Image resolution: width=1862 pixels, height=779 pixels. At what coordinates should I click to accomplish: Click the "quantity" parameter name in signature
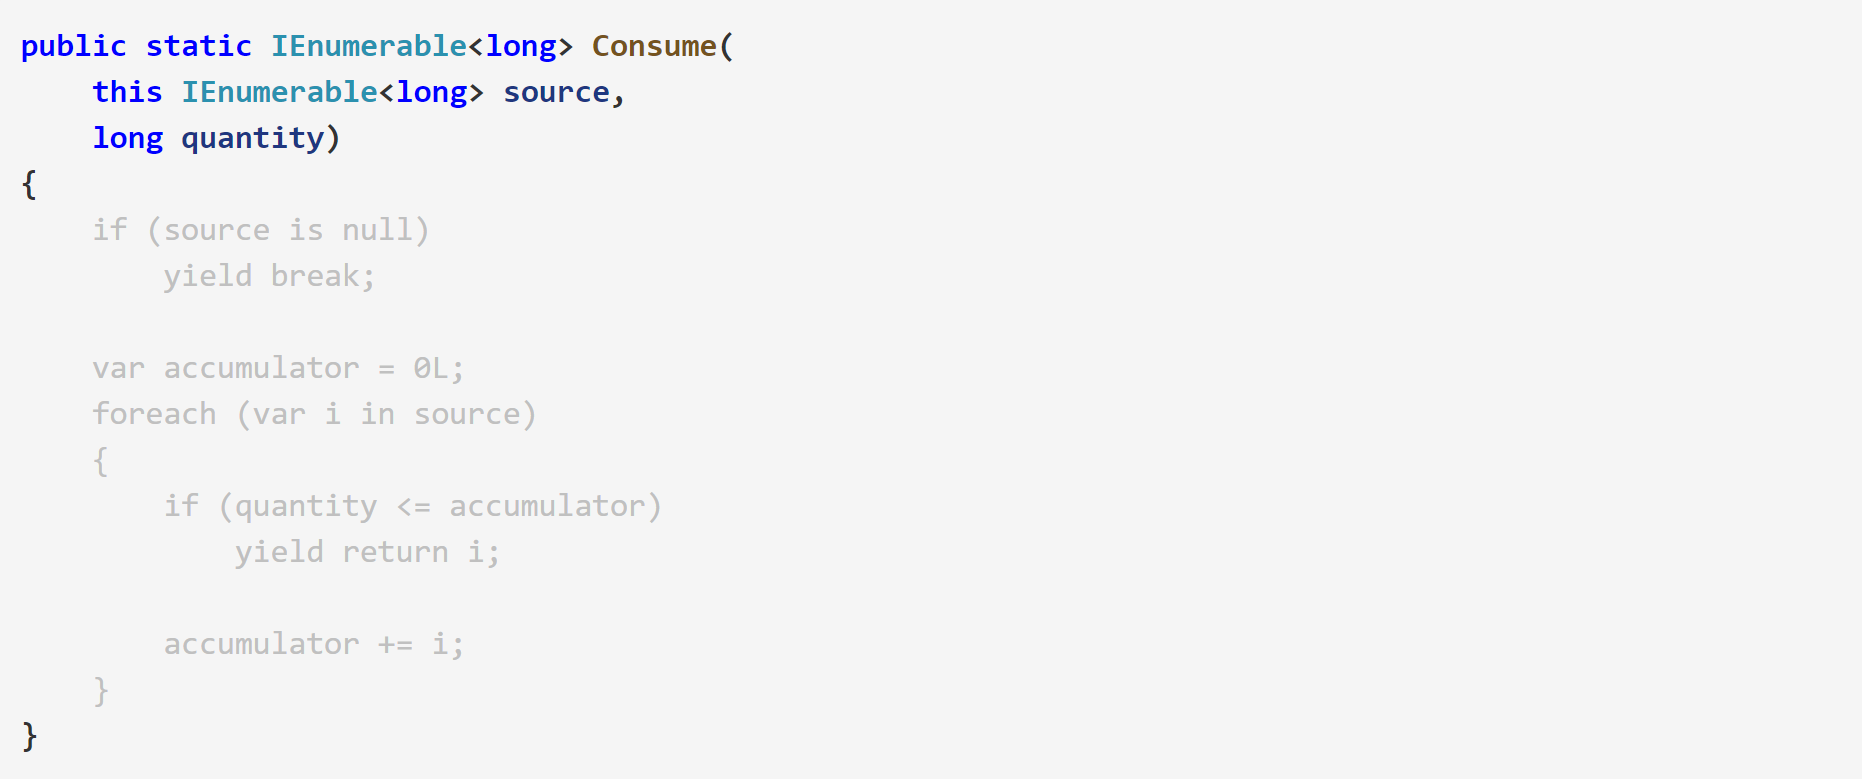pos(252,138)
